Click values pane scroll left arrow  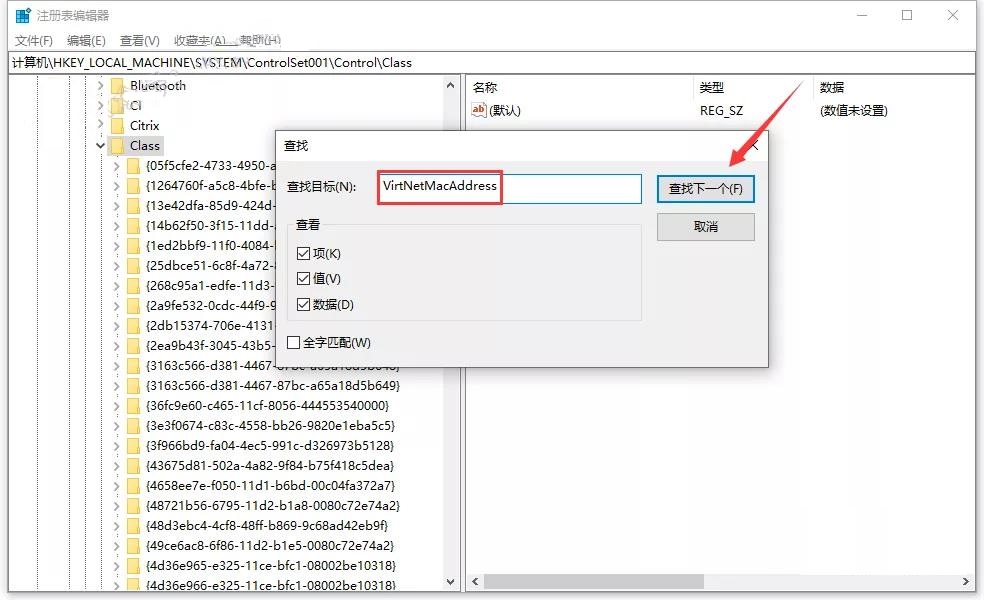[475, 582]
